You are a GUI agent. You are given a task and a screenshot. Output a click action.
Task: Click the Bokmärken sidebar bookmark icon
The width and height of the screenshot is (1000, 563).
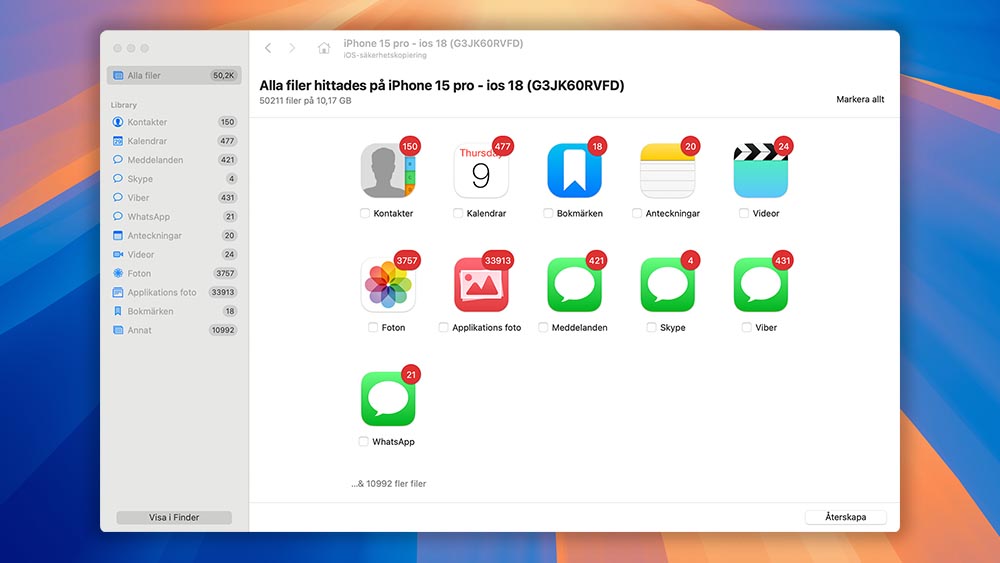pyautogui.click(x=117, y=311)
